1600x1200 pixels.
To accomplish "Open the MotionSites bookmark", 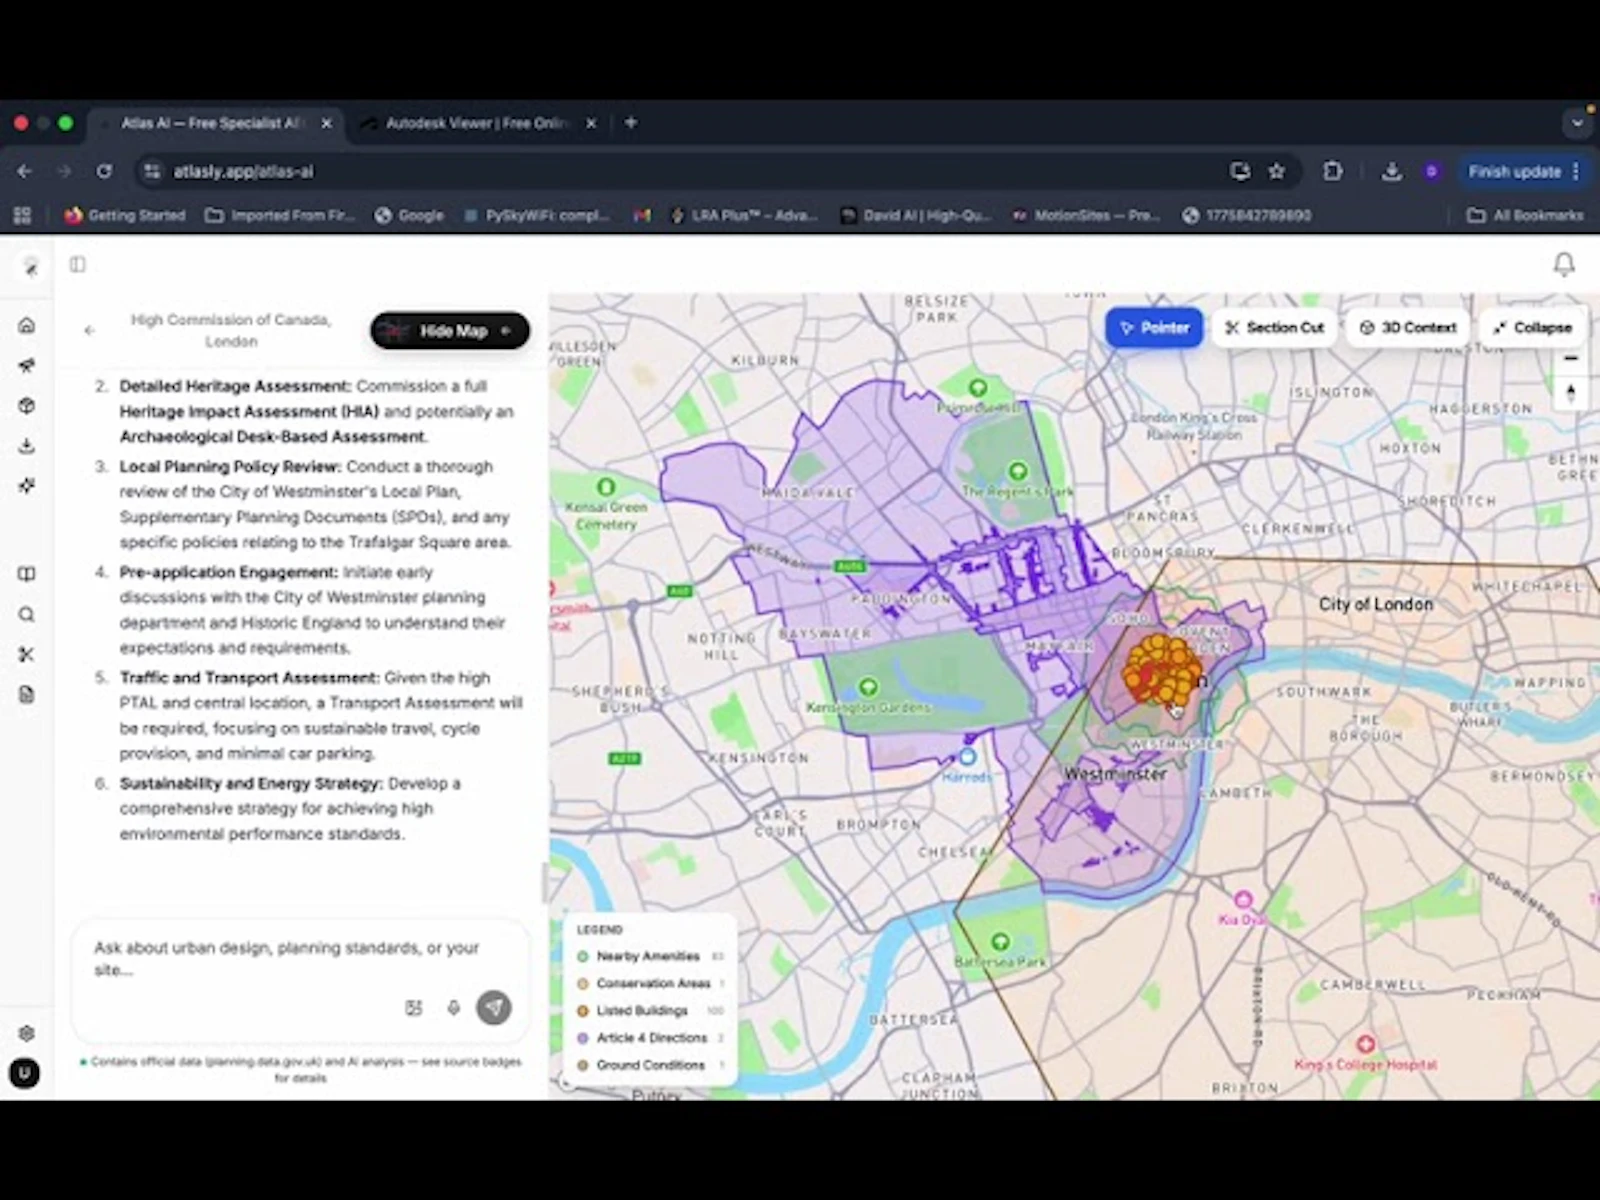I will click(x=1086, y=215).
